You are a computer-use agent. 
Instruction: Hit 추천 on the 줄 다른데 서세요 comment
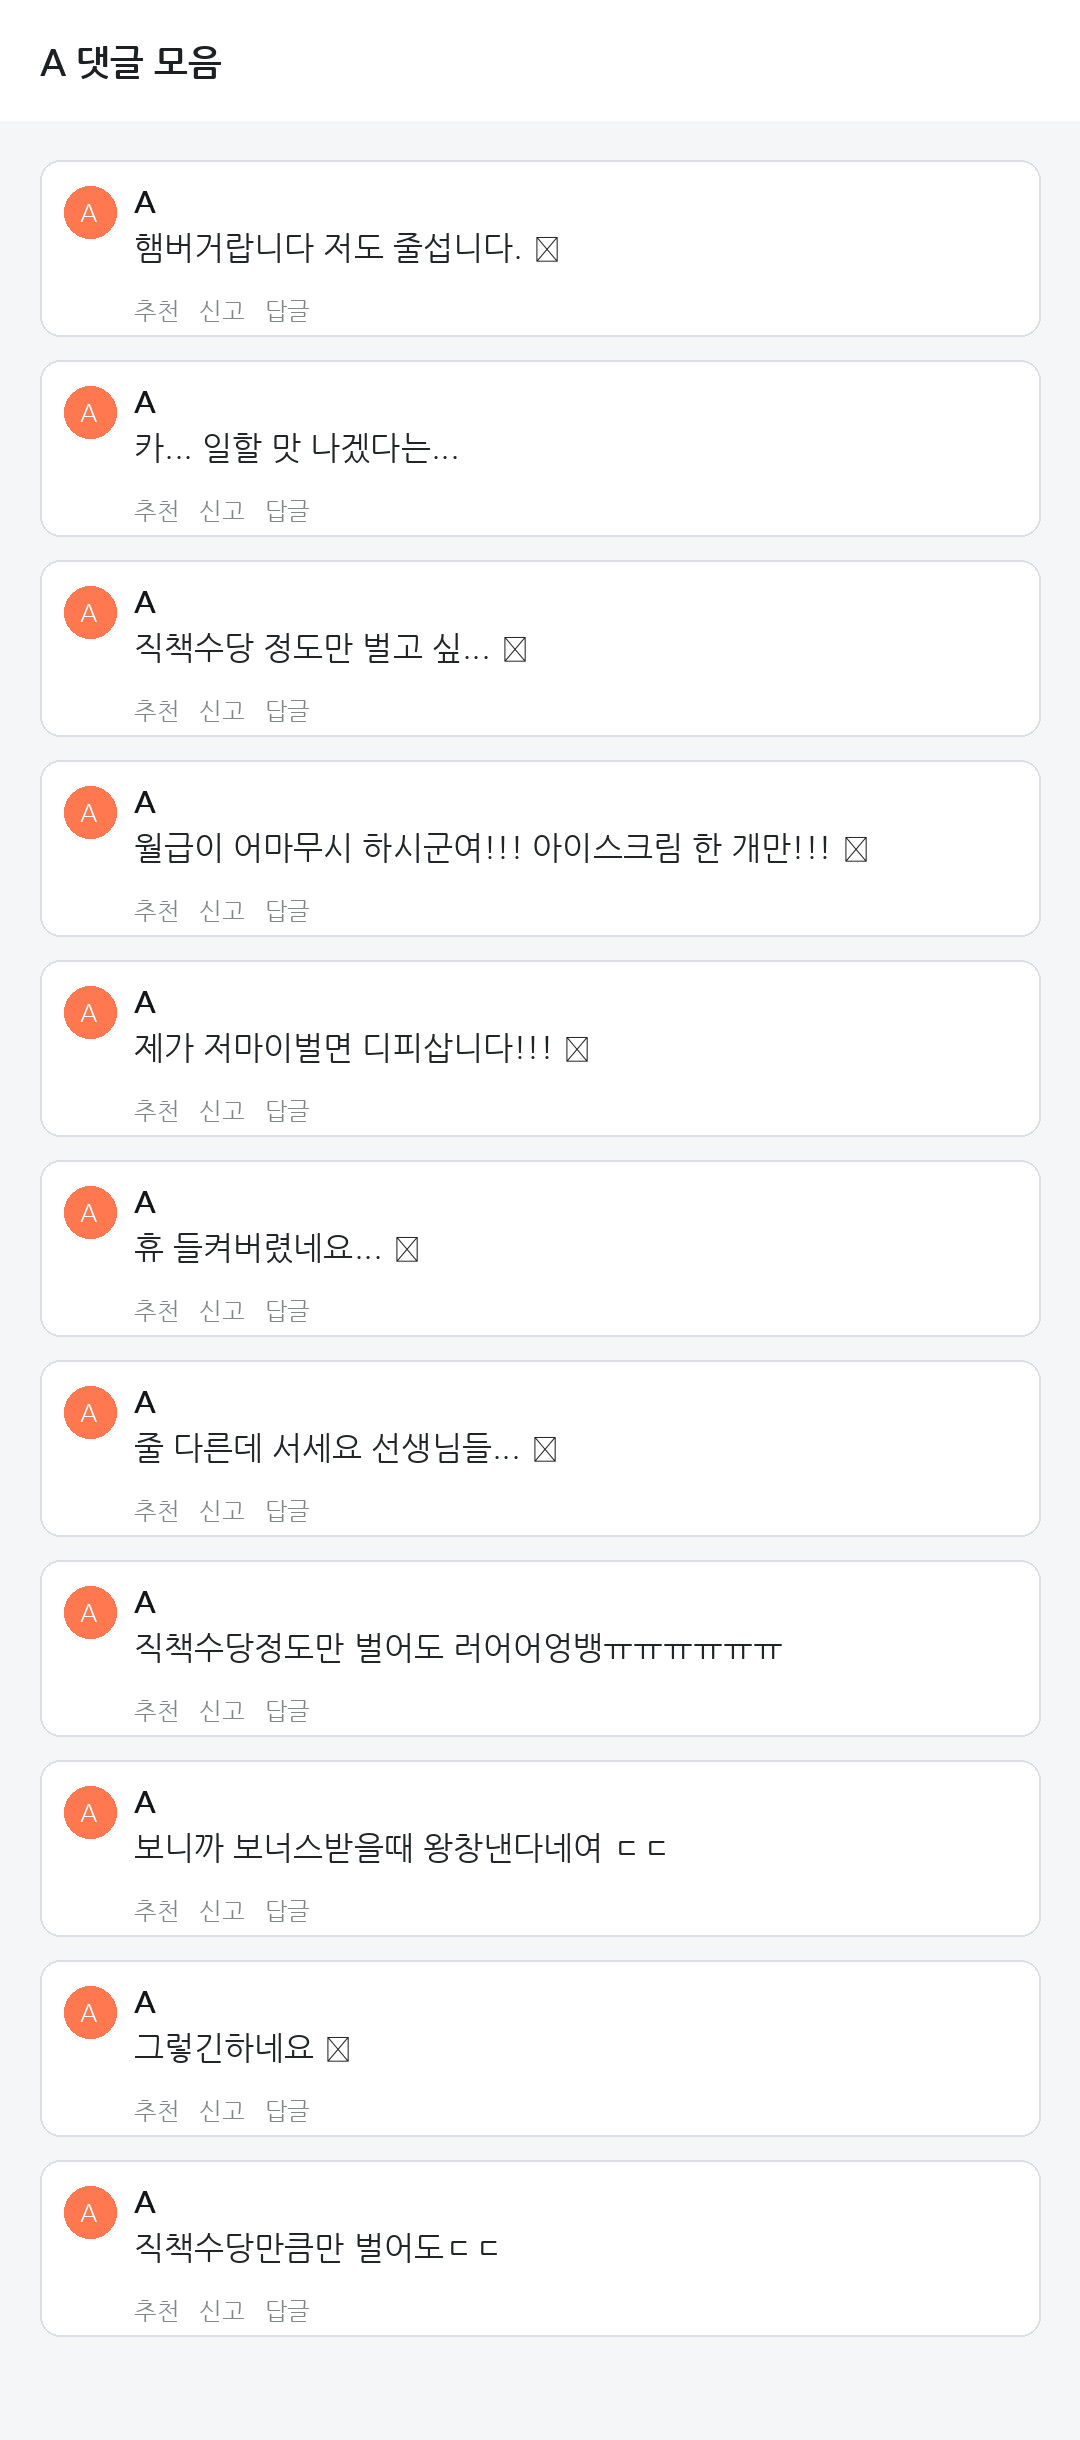(x=157, y=1511)
